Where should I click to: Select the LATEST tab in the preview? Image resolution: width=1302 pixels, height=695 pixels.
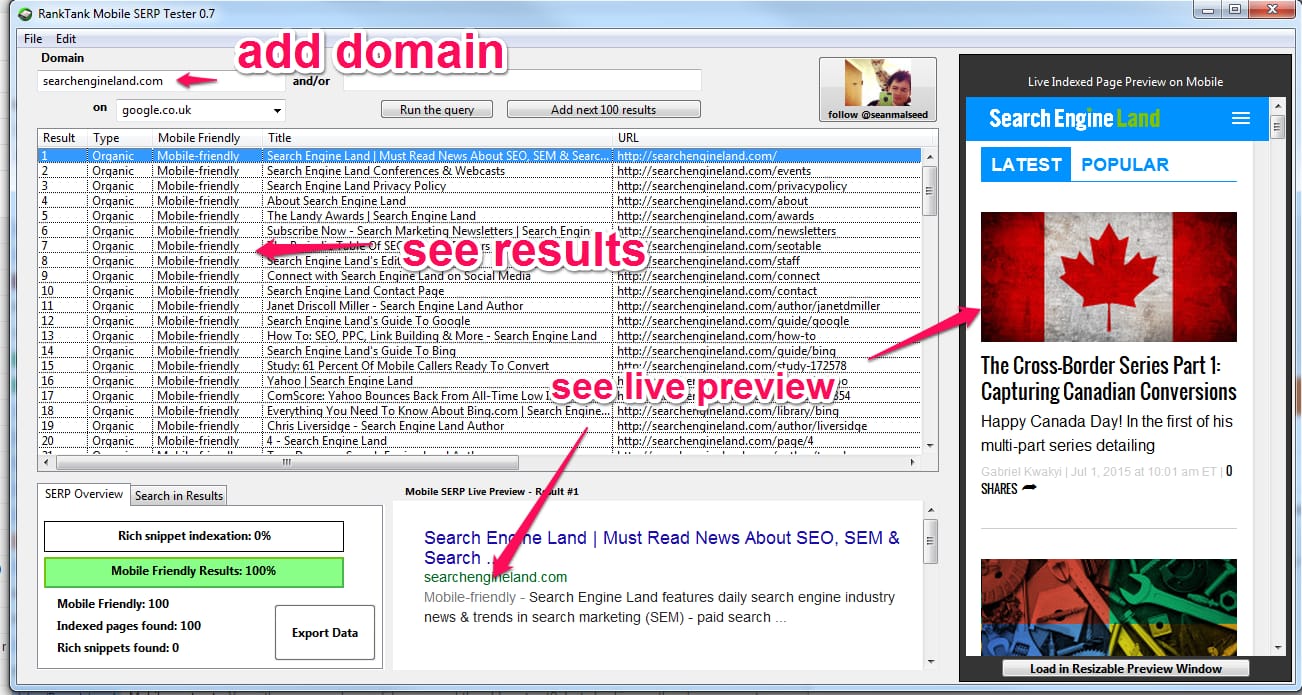(x=1025, y=165)
